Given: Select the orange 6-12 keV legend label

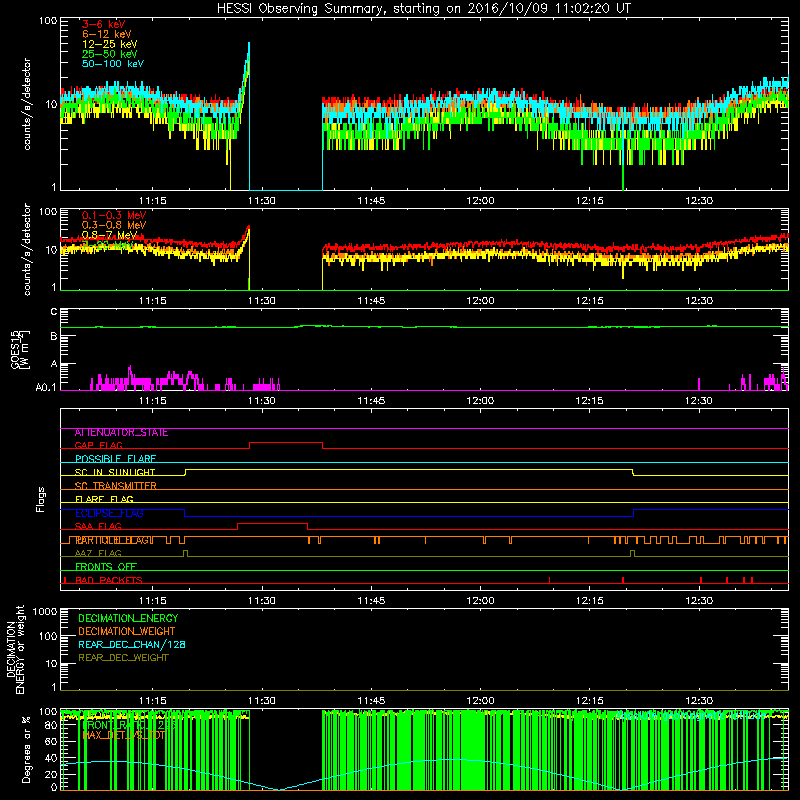Looking at the screenshot, I should (107, 34).
